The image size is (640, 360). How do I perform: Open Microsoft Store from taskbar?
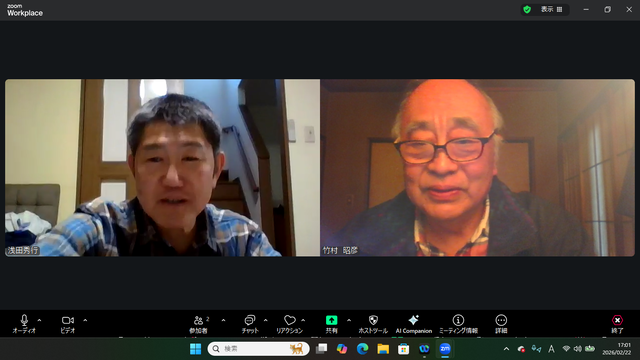coord(404,349)
